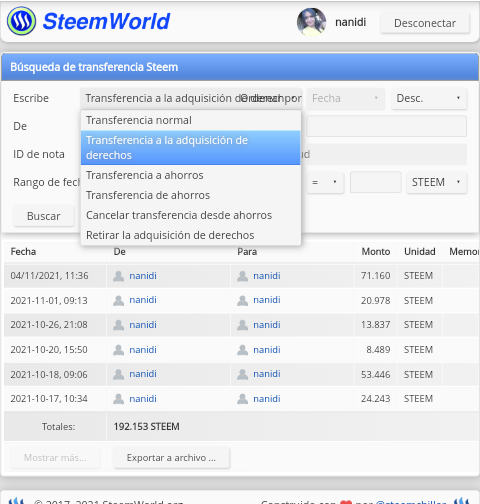Open nanidi's profile avatar picture
Screen dimensions: 480x504
pyautogui.click(x=311, y=22)
